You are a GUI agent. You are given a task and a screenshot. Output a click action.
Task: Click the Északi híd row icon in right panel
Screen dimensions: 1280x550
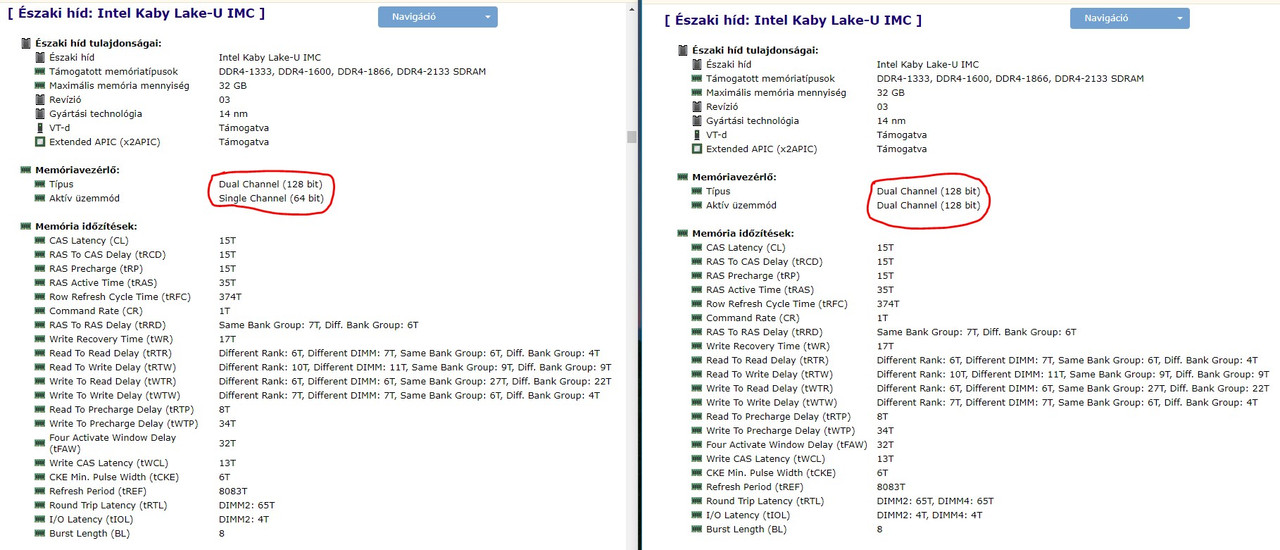697,65
